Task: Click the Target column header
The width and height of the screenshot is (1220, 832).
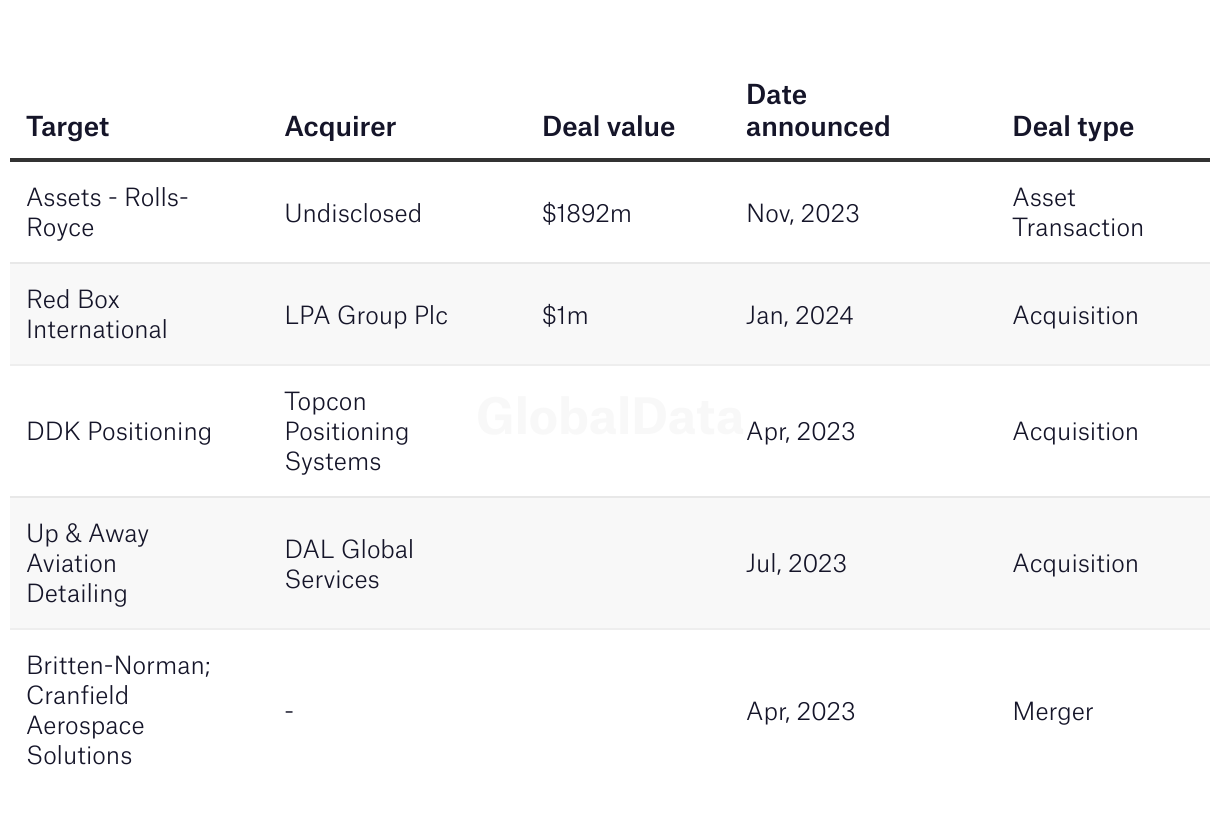Action: (68, 127)
